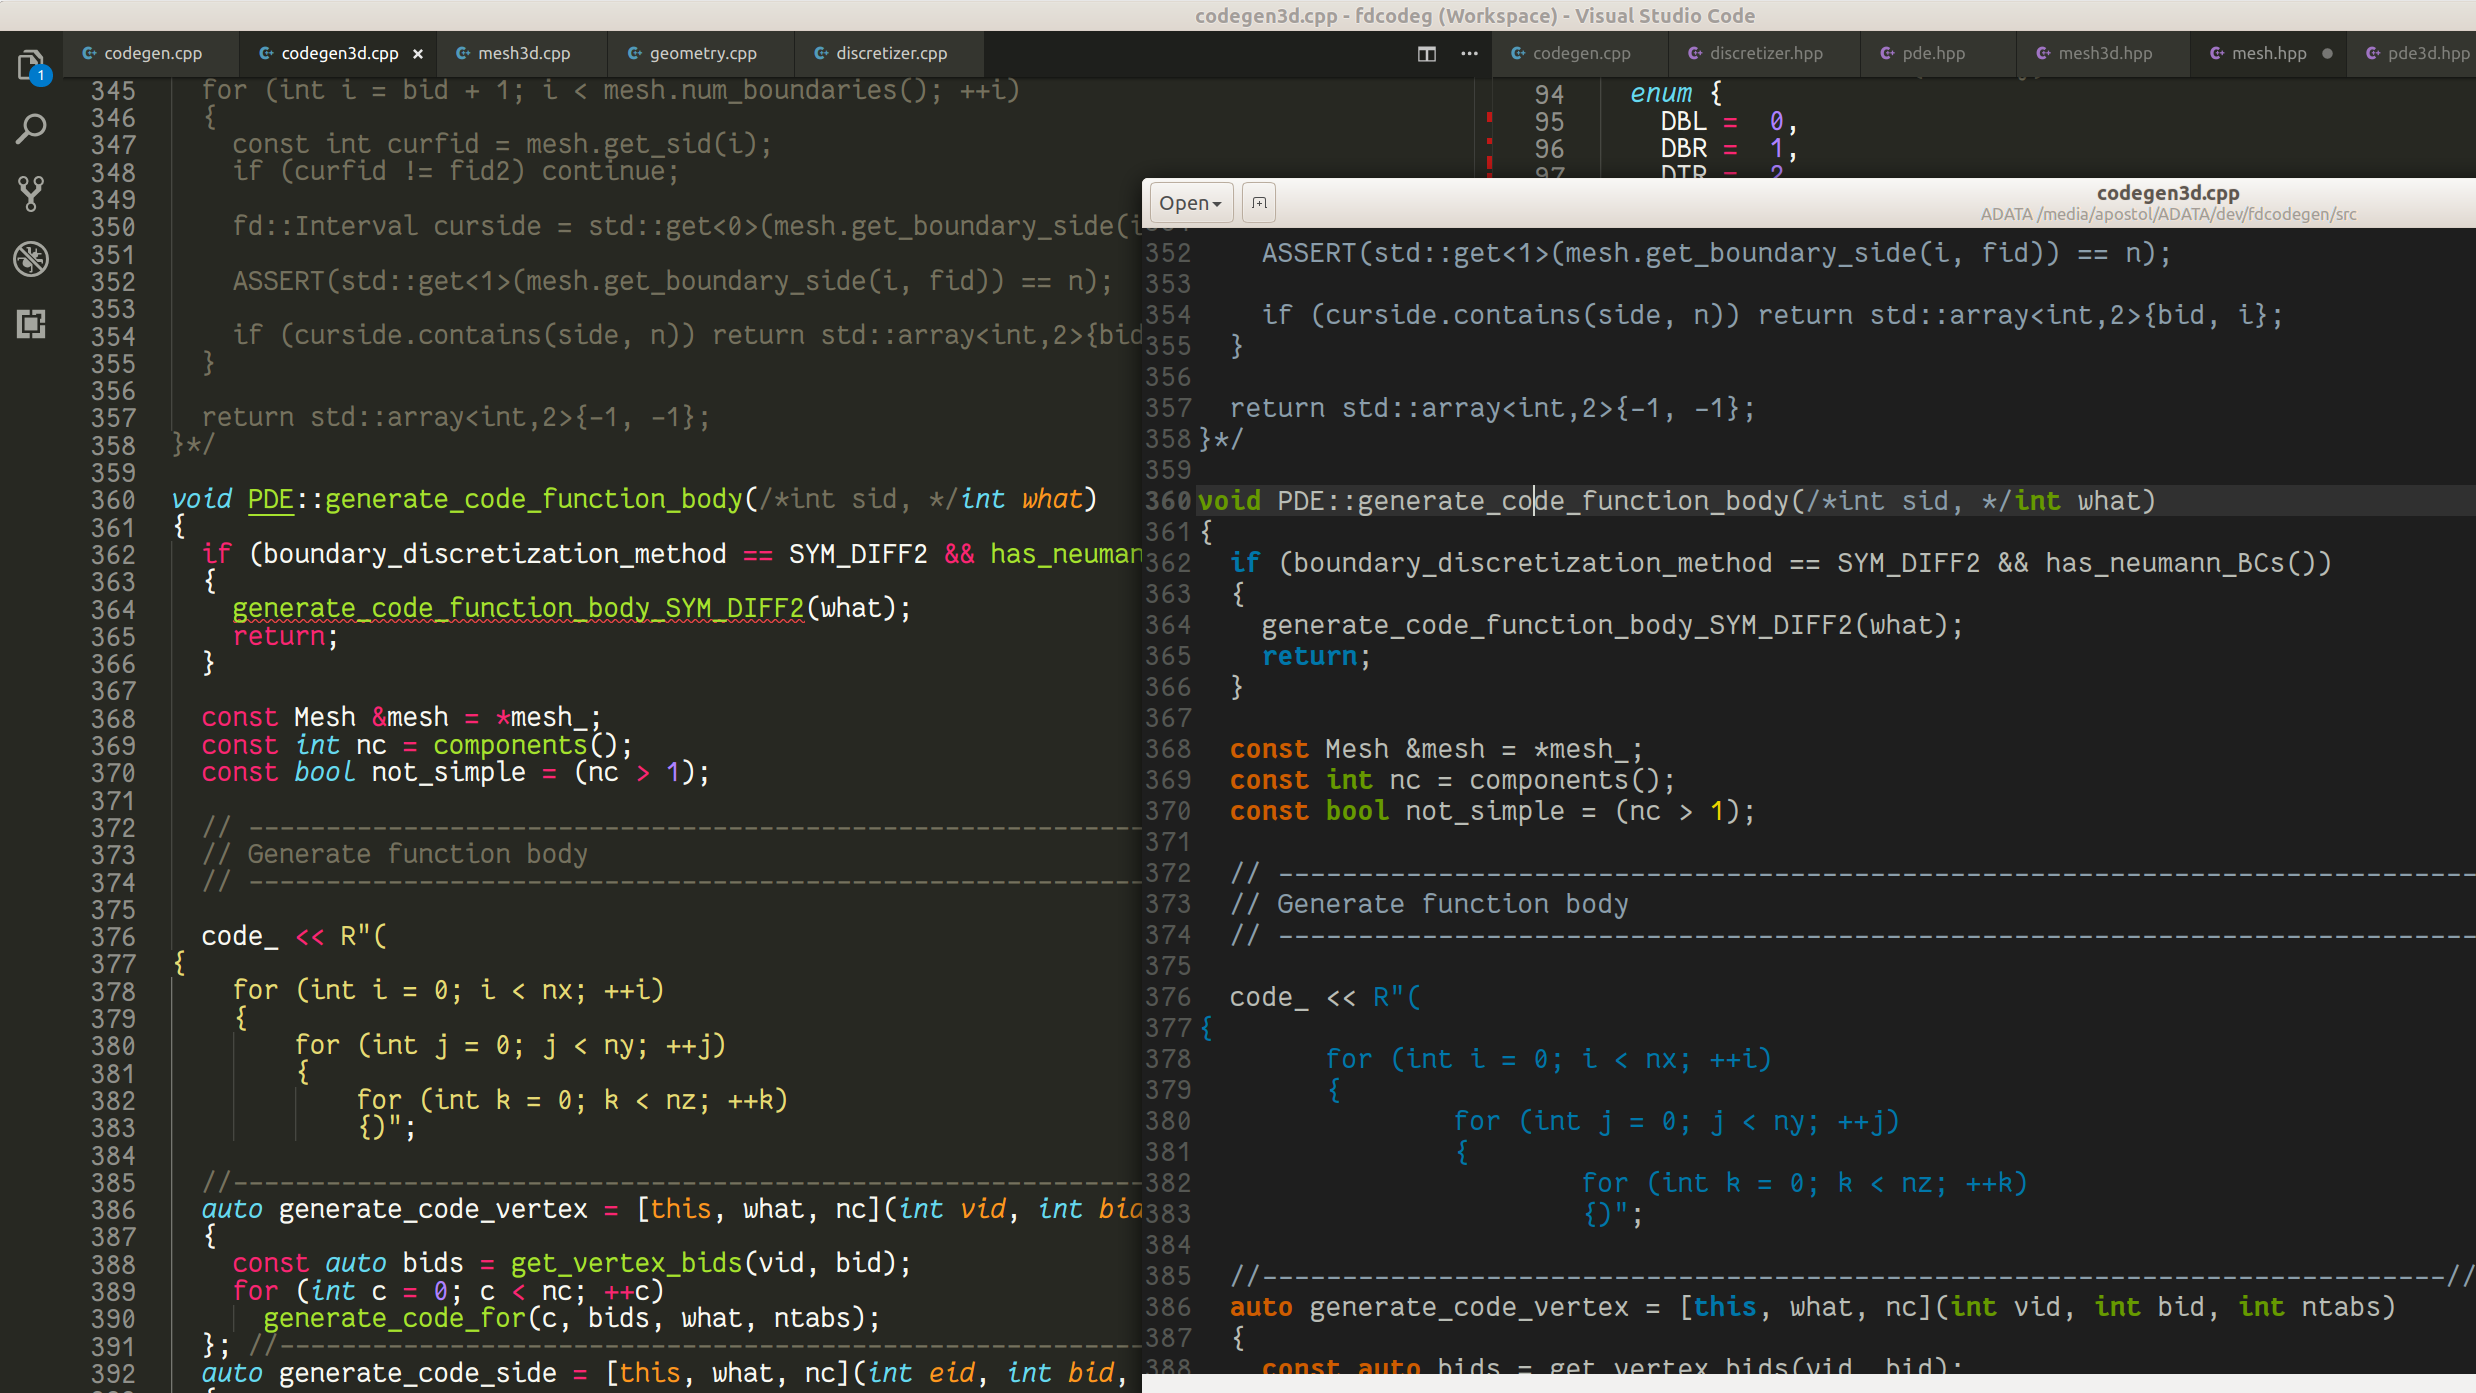The image size is (2476, 1393).
Task: Open the Source Control view
Action: tap(31, 194)
